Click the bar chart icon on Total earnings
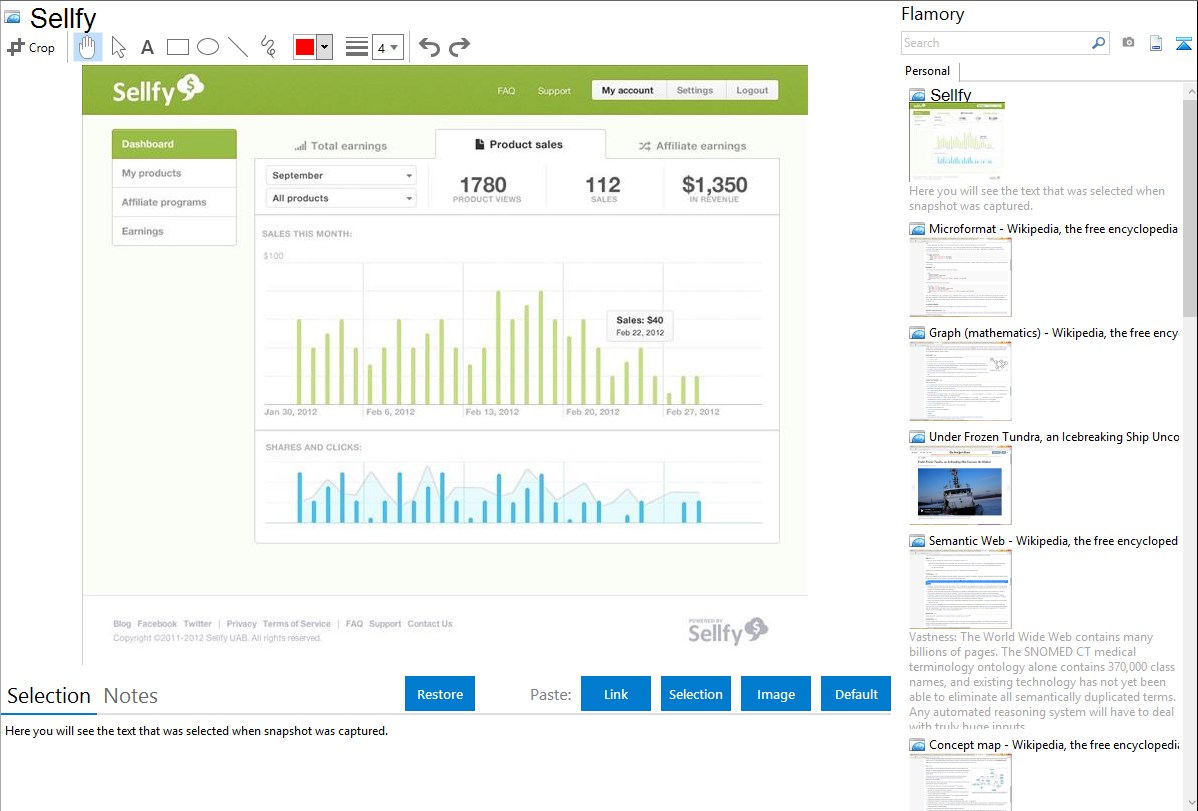 pos(300,146)
